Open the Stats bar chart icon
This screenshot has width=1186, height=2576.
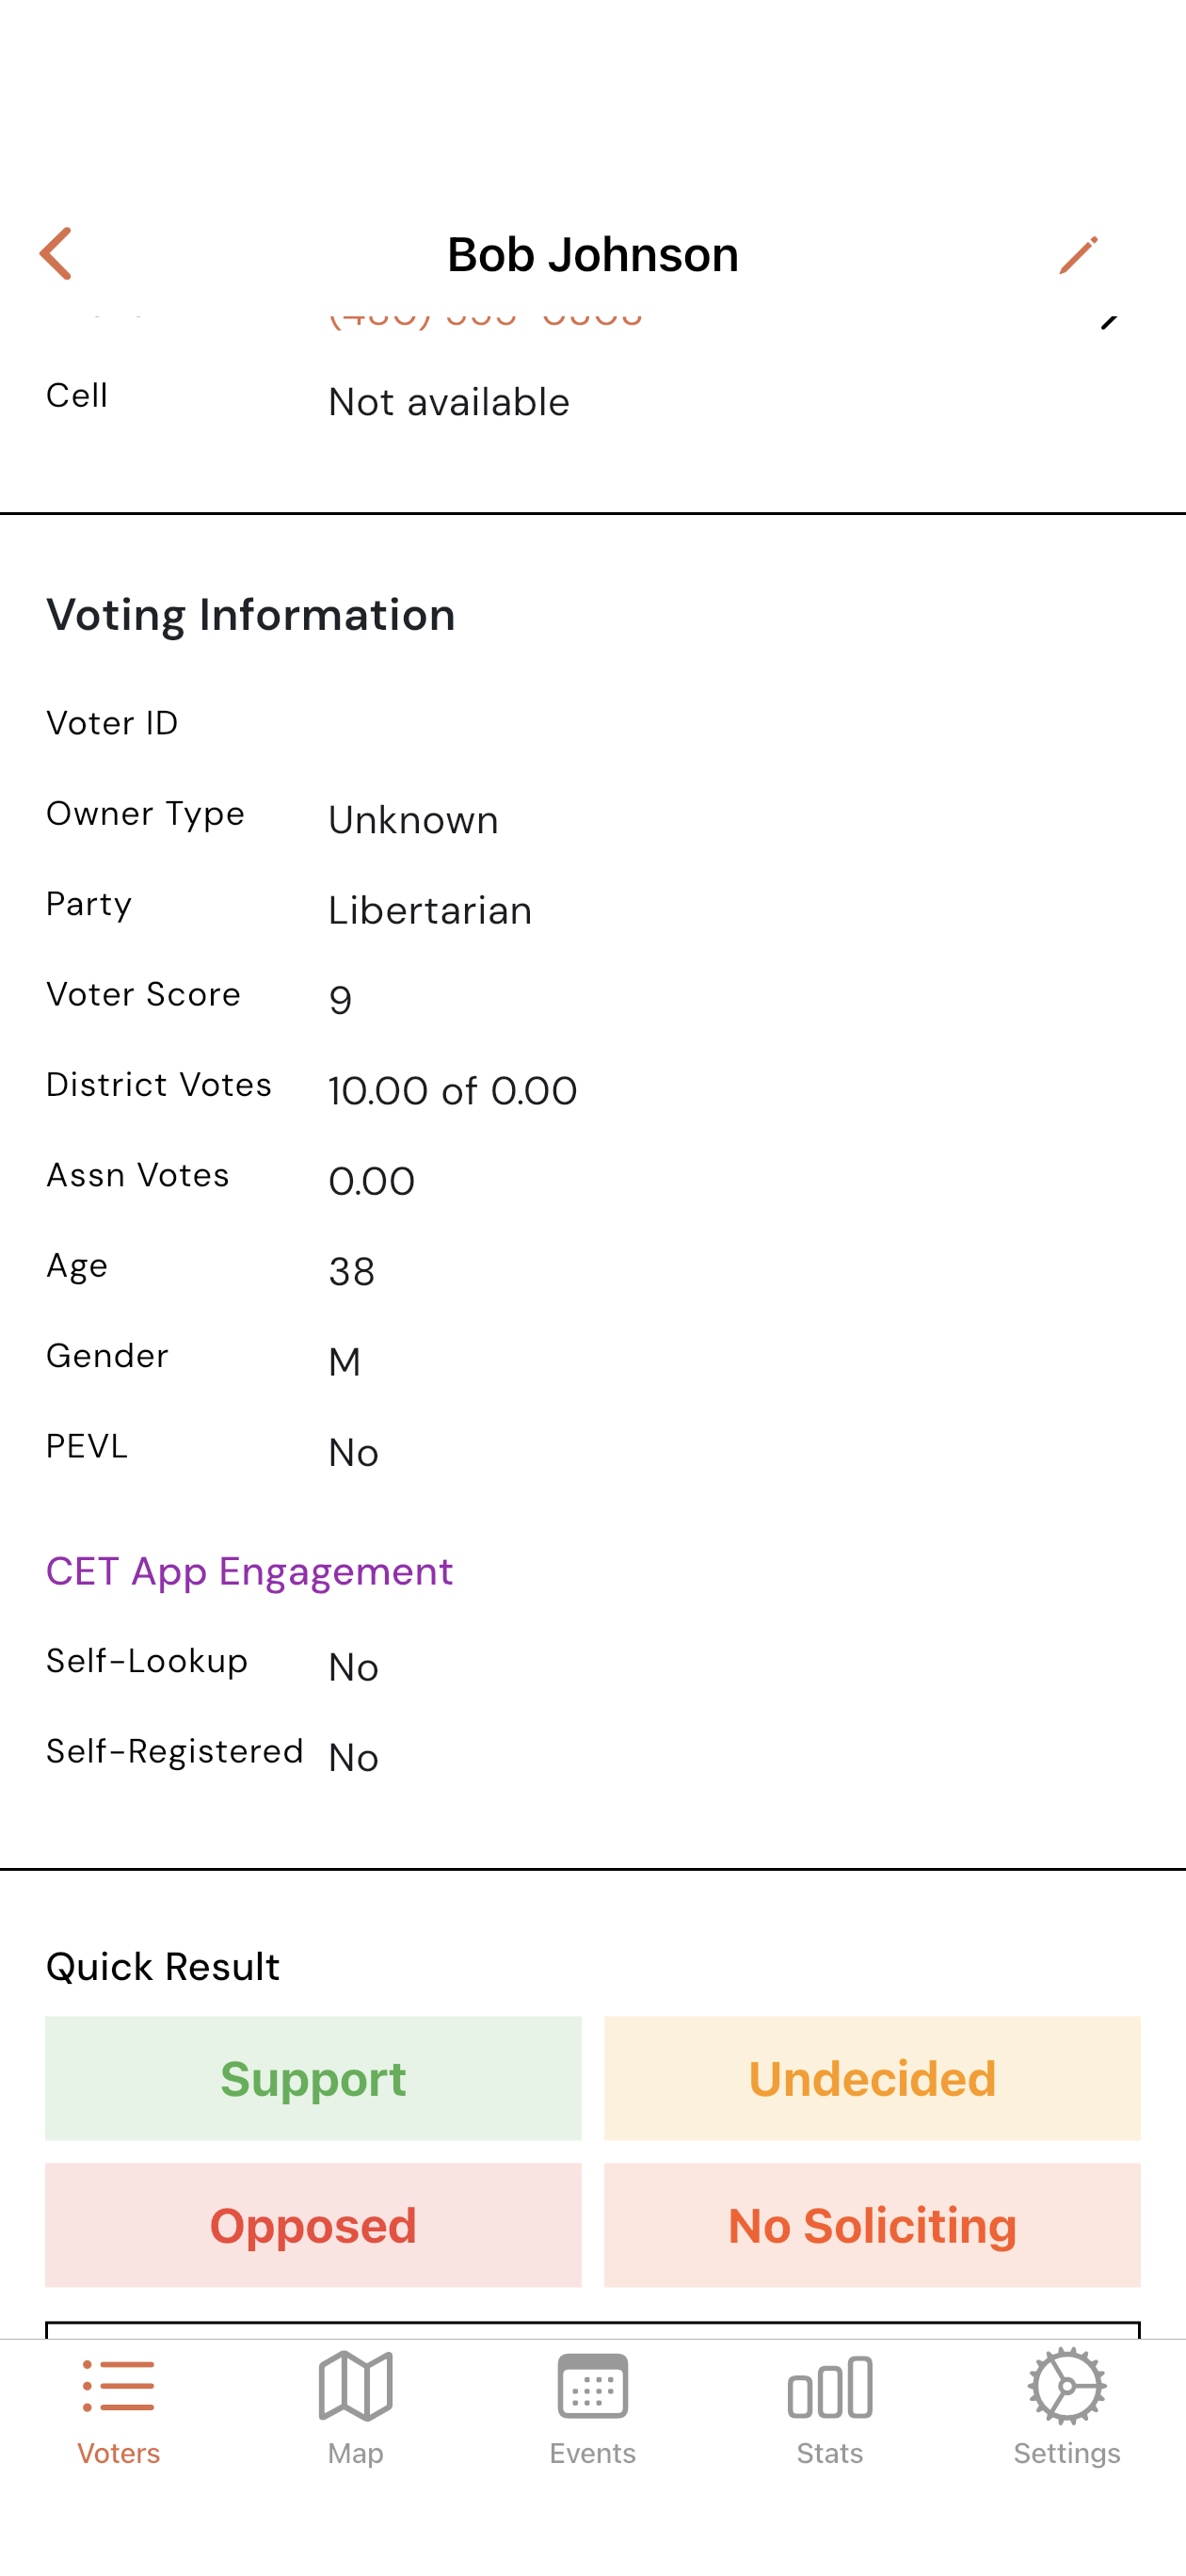[829, 2387]
